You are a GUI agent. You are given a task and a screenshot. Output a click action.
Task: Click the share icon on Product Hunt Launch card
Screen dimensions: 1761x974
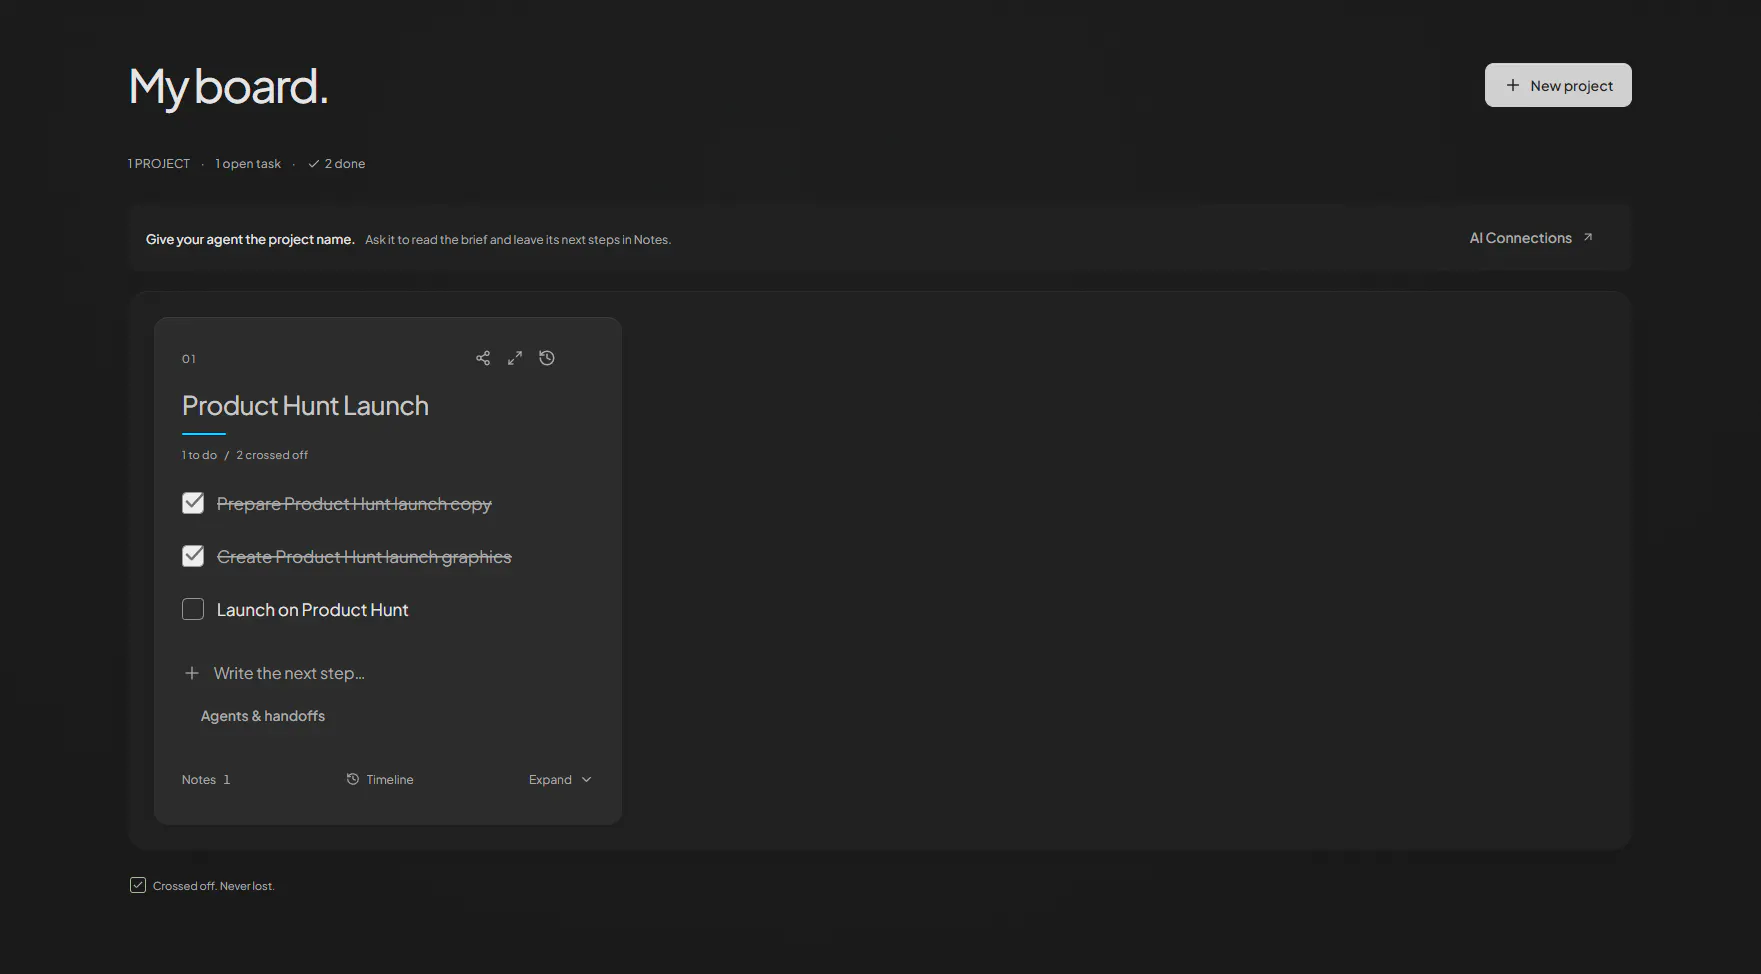(483, 358)
